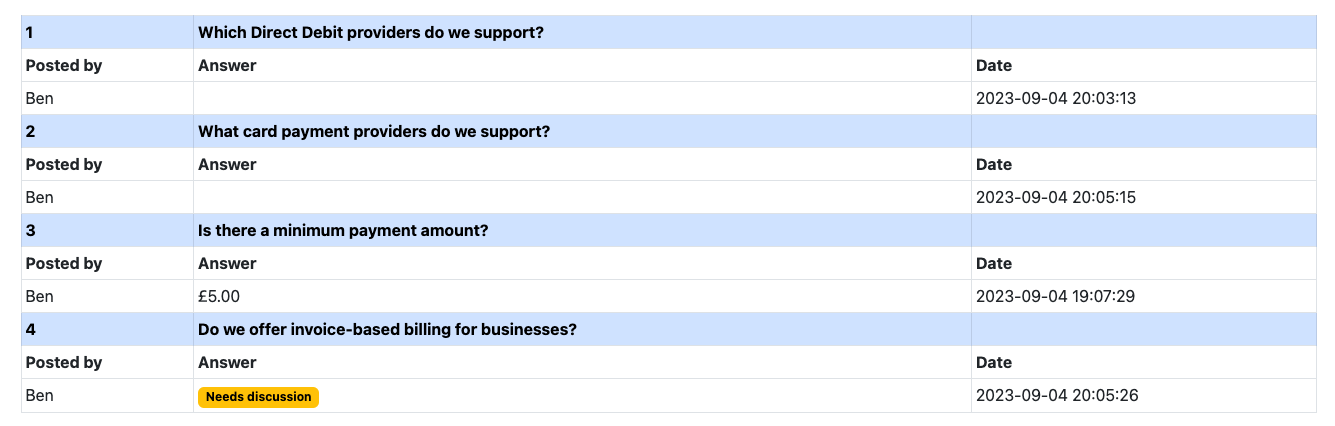Image resolution: width=1335 pixels, height=426 pixels.
Task: Select question 'What card payment providers do we support?'
Action: click(374, 131)
